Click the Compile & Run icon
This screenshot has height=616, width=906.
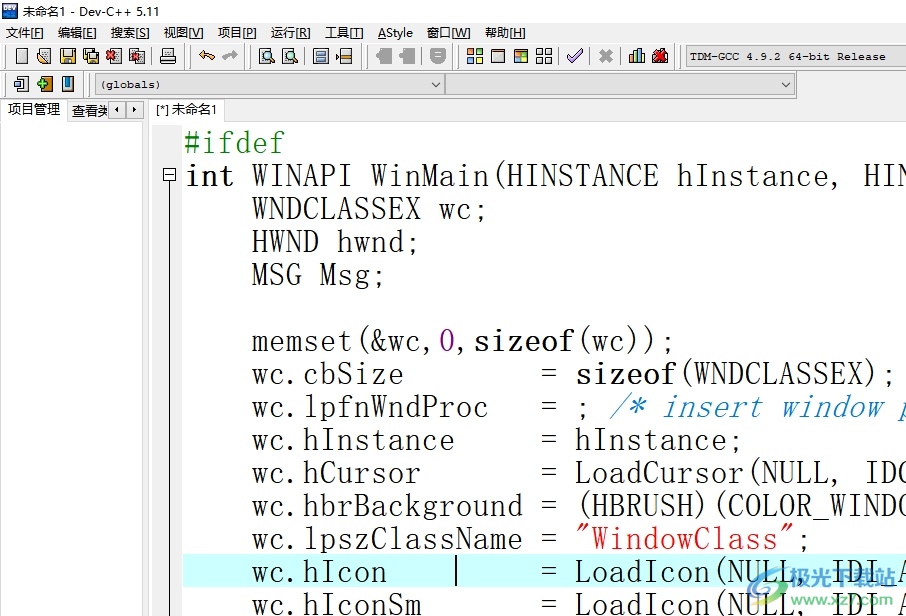click(521, 56)
